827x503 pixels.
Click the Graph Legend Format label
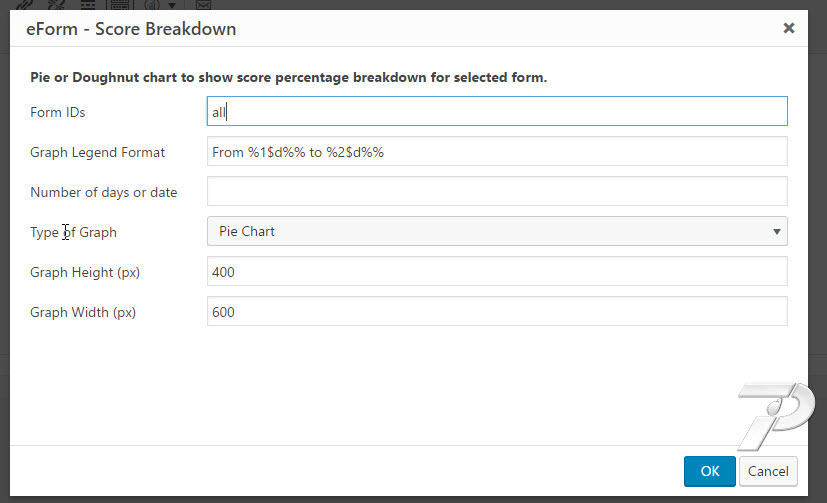[98, 152]
